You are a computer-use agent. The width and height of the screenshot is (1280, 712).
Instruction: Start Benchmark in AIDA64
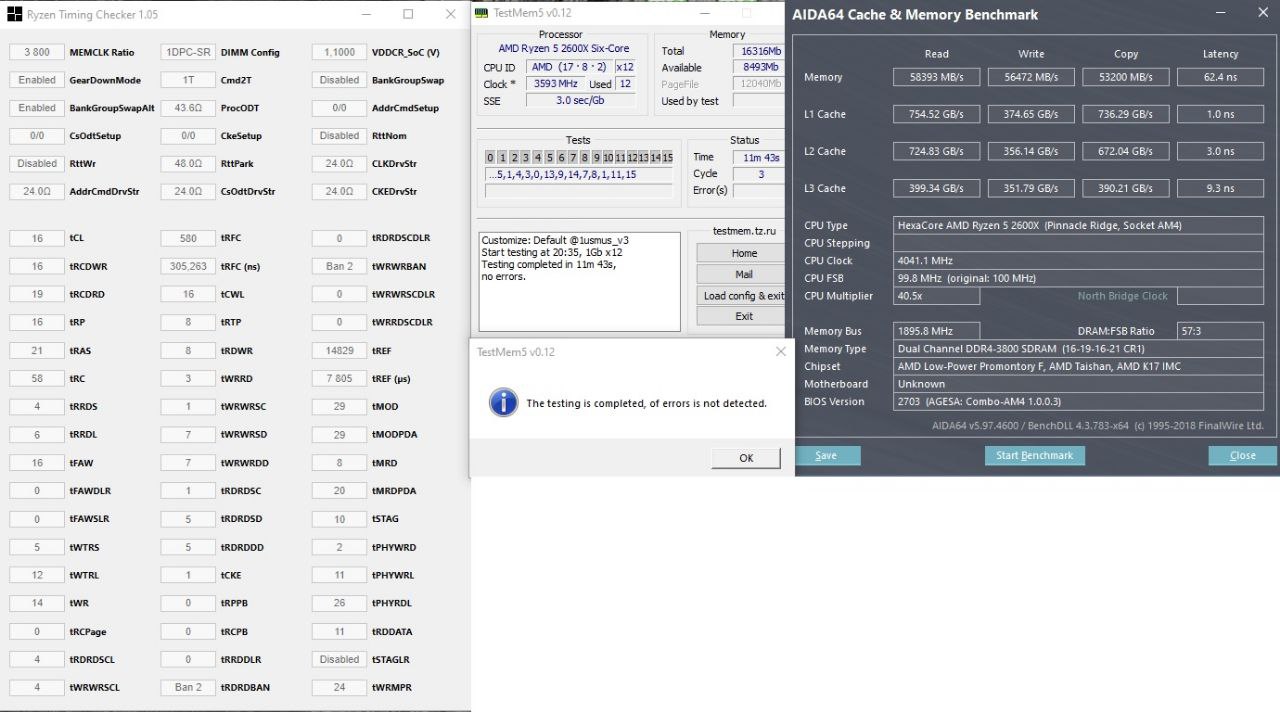point(1034,455)
